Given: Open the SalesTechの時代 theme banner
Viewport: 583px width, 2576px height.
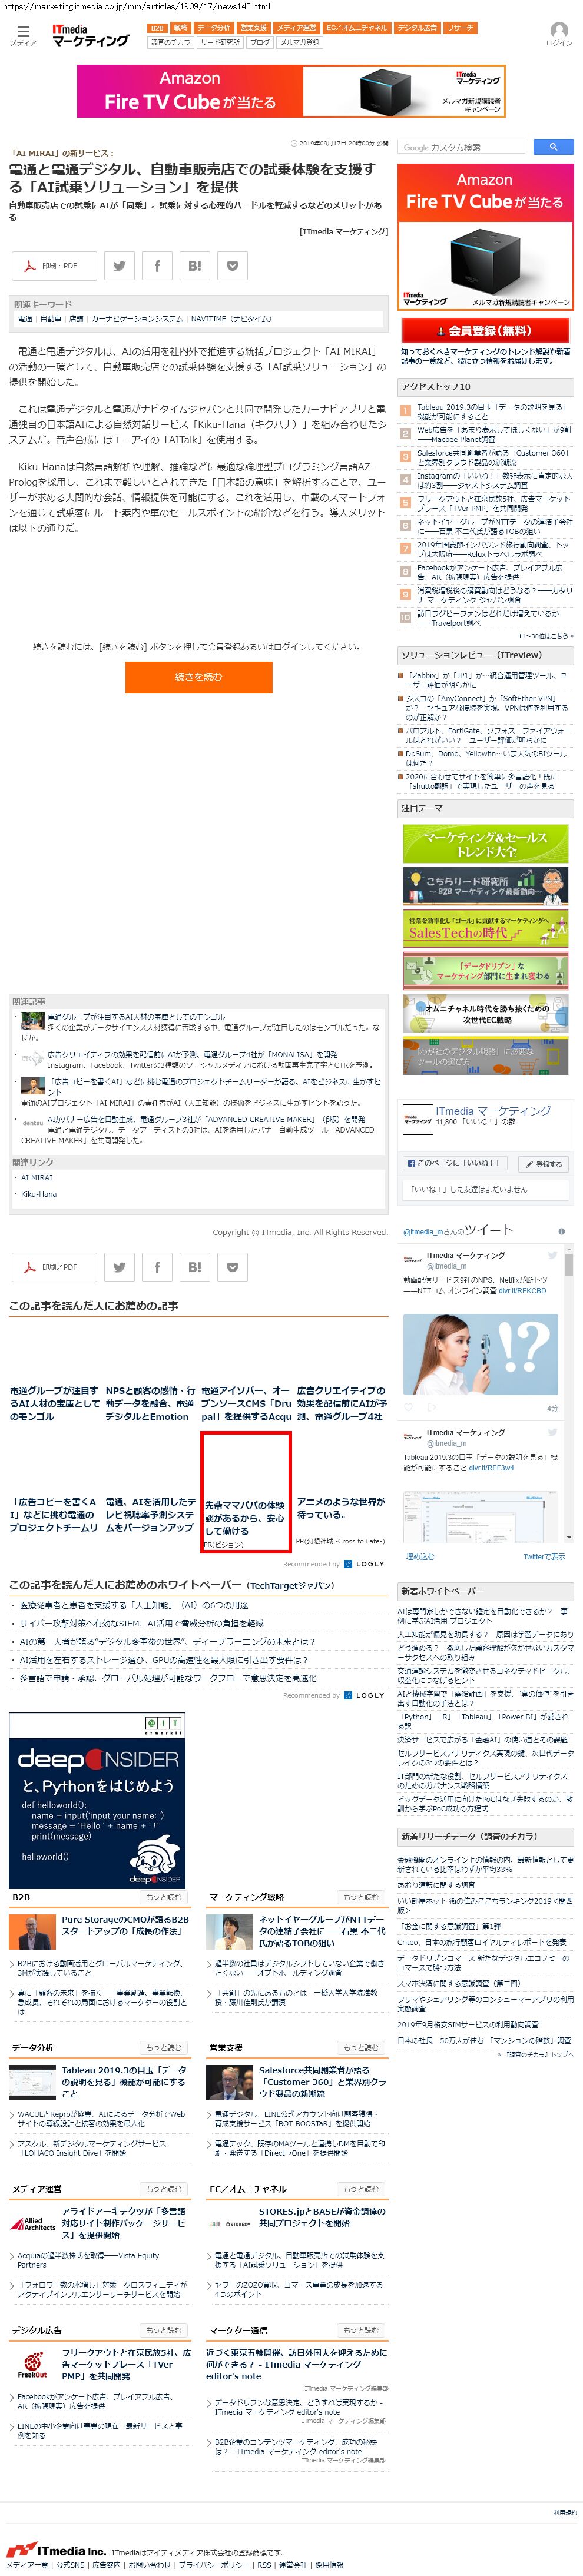Looking at the screenshot, I should click(x=485, y=929).
